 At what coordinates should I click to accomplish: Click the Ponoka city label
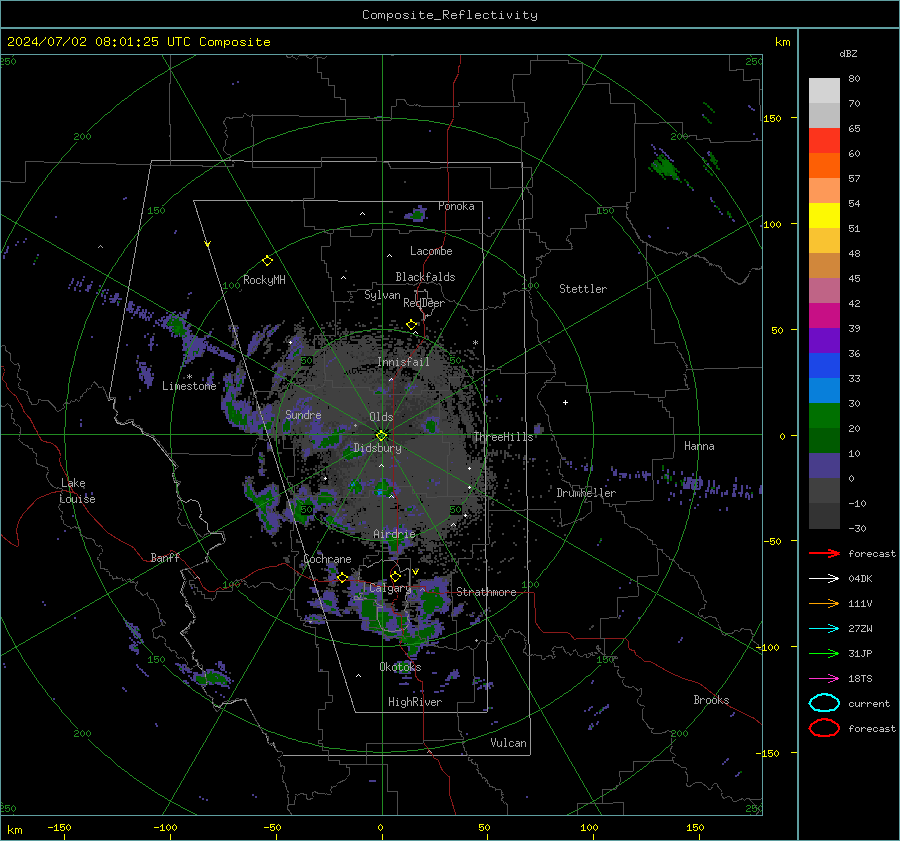tap(456, 206)
